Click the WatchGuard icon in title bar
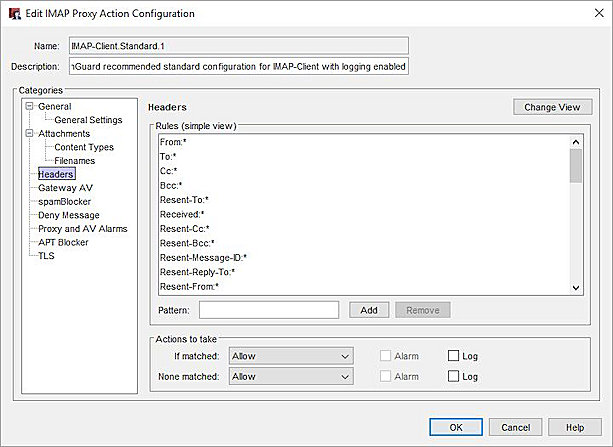 click(13, 13)
